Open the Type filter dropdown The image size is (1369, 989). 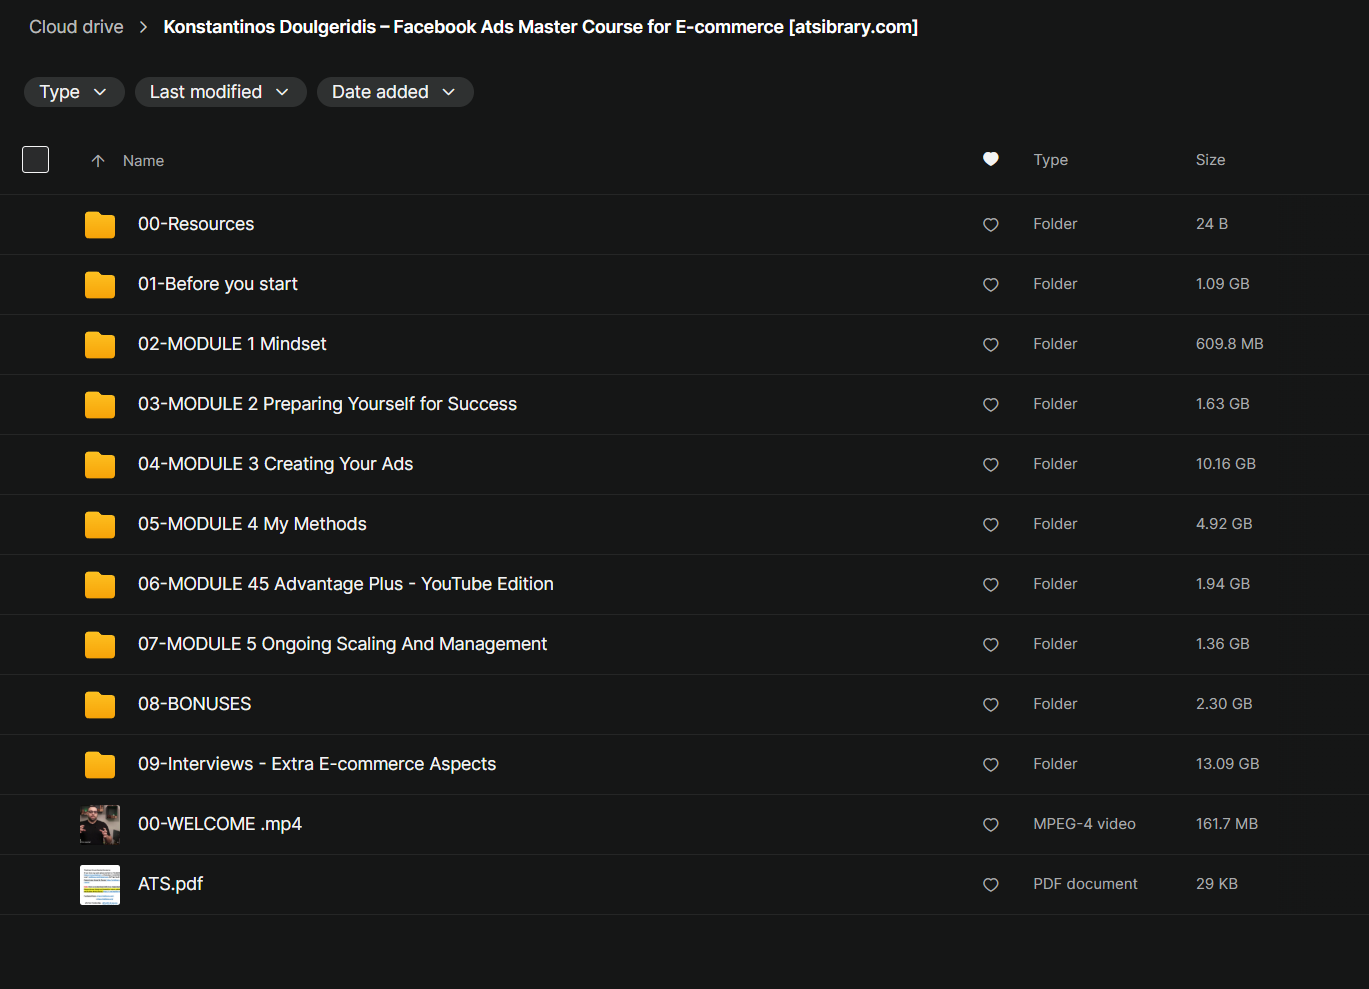pyautogui.click(x=74, y=92)
